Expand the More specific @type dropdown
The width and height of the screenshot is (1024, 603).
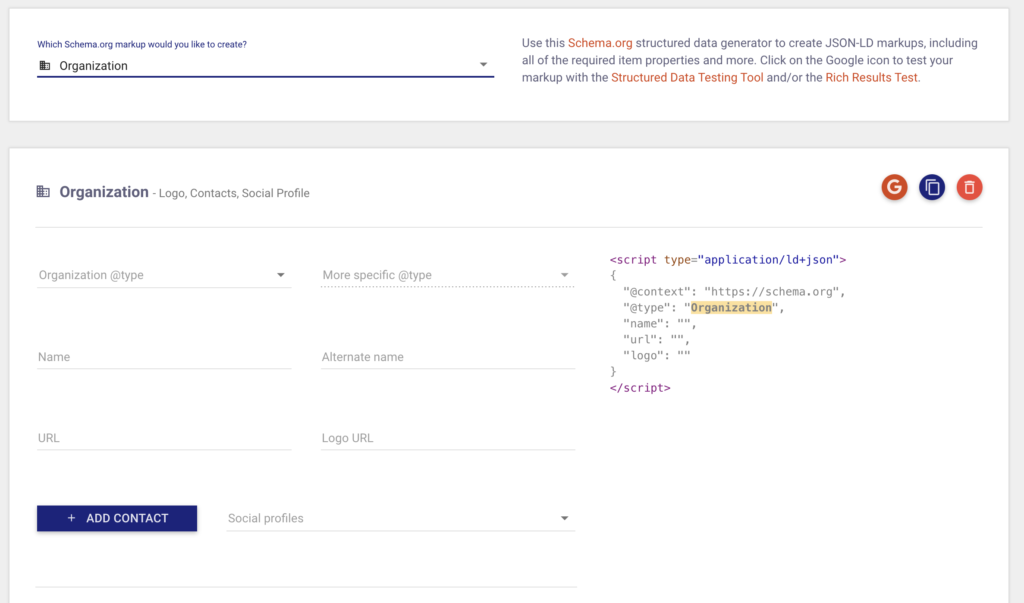[447, 275]
